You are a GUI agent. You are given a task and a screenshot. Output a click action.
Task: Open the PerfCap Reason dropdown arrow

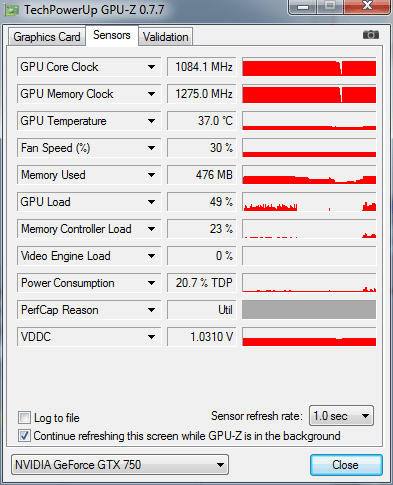click(x=151, y=310)
